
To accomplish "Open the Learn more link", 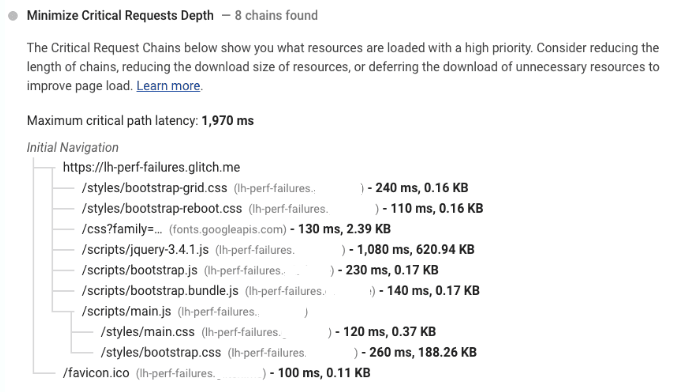I will (x=168, y=86).
